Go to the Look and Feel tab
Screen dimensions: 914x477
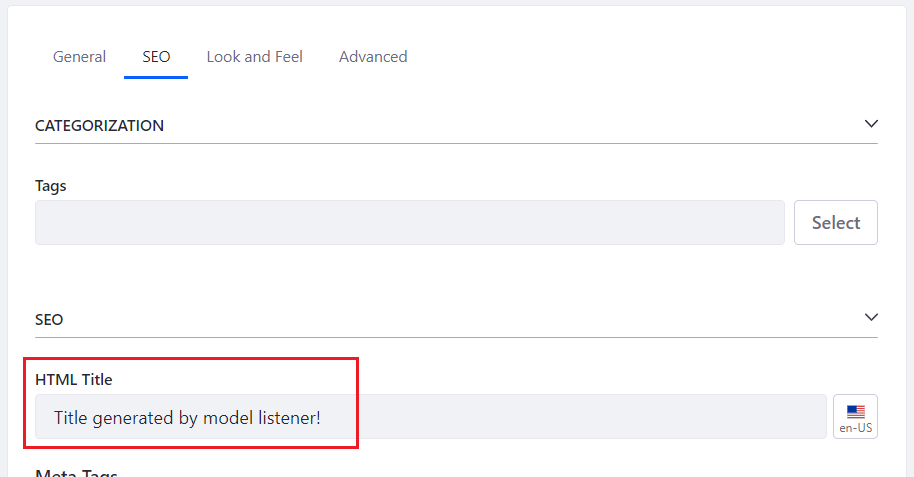[255, 57]
